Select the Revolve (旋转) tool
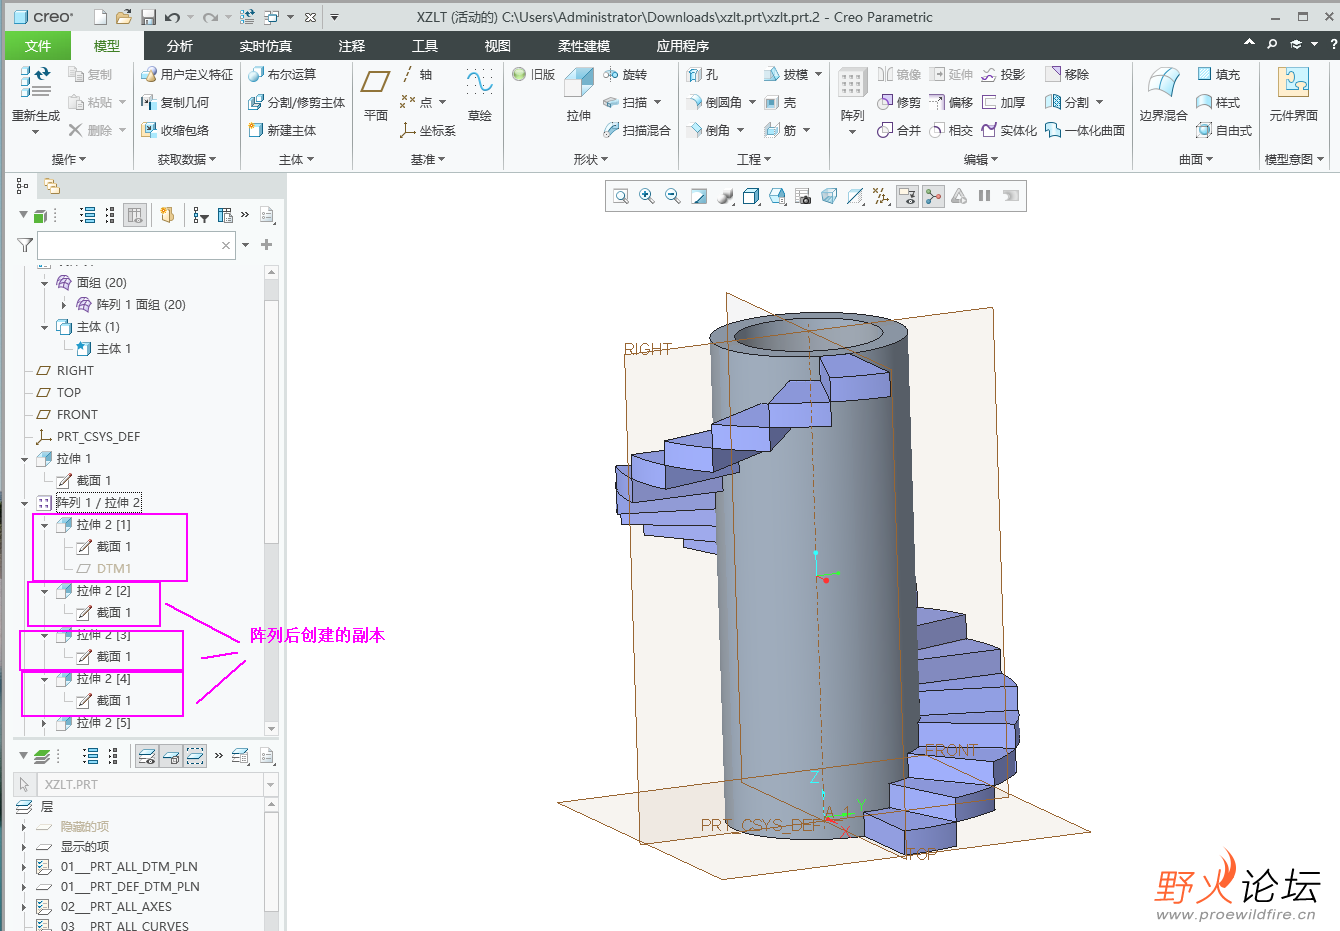Image resolution: width=1340 pixels, height=931 pixels. pos(625,75)
